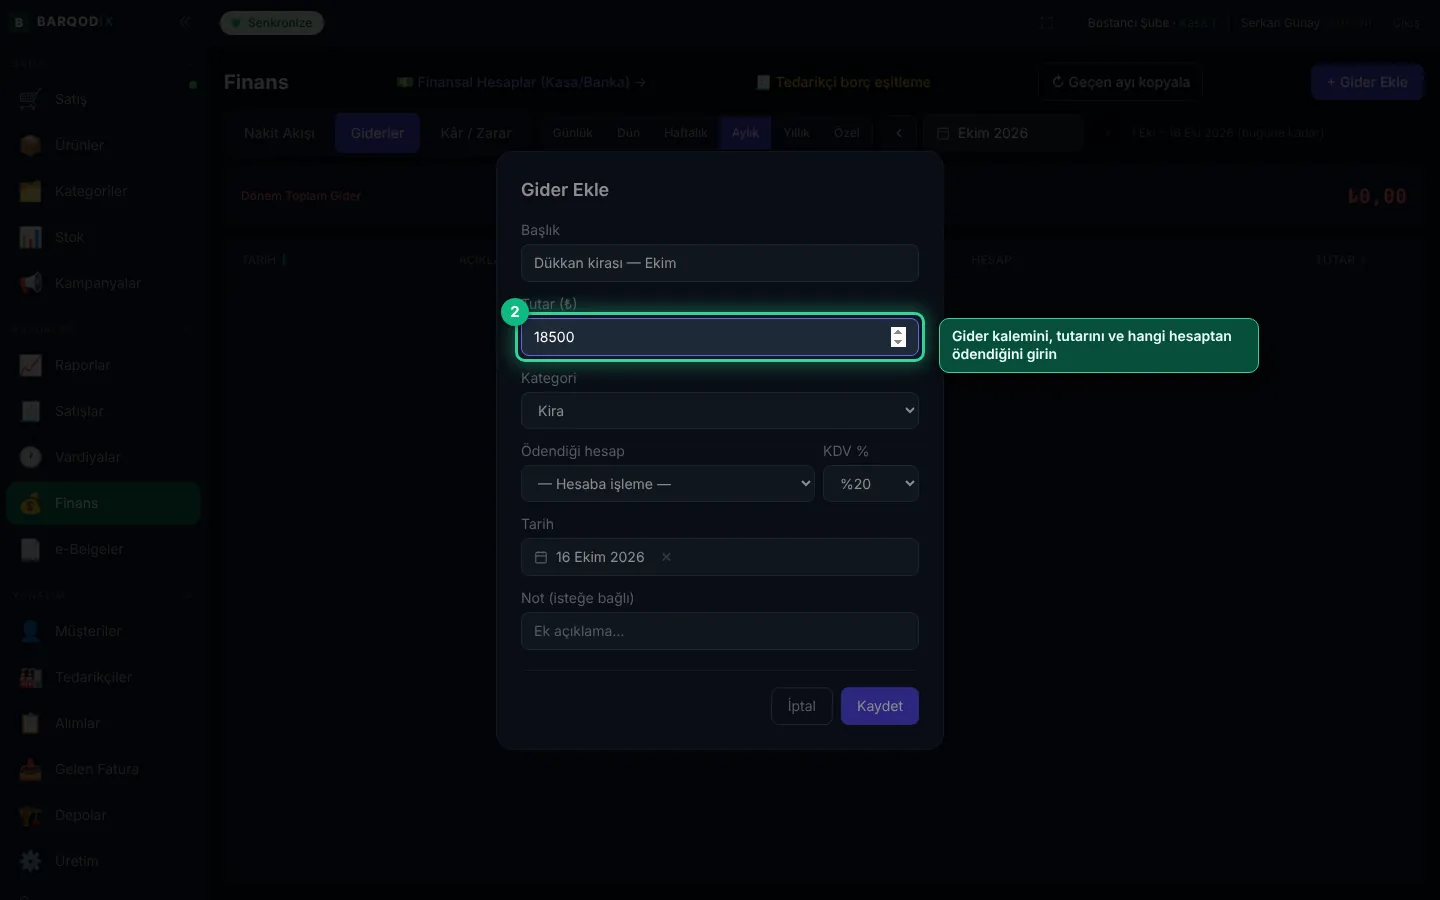Open Tedarikçi borç eşitleme link
Image resolution: width=1440 pixels, height=900 pixels.
[843, 82]
